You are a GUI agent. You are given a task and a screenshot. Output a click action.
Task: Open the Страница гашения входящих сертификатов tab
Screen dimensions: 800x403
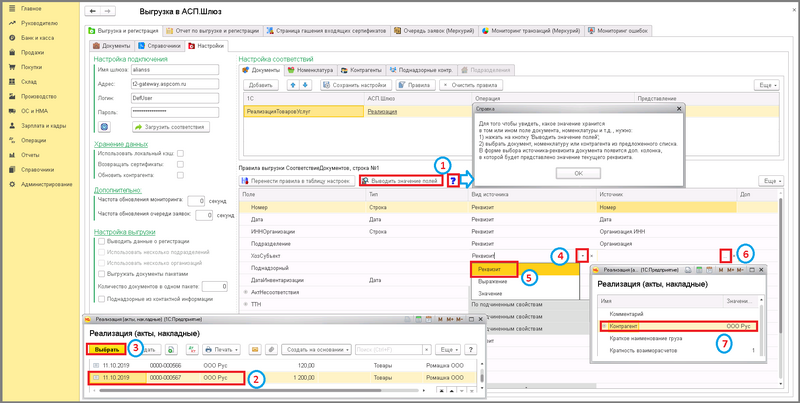tap(327, 31)
